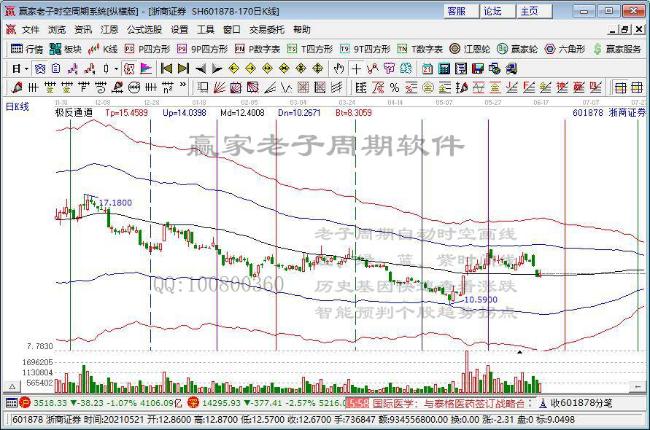
Task: Click the floppy disk save icon
Action: [478, 69]
